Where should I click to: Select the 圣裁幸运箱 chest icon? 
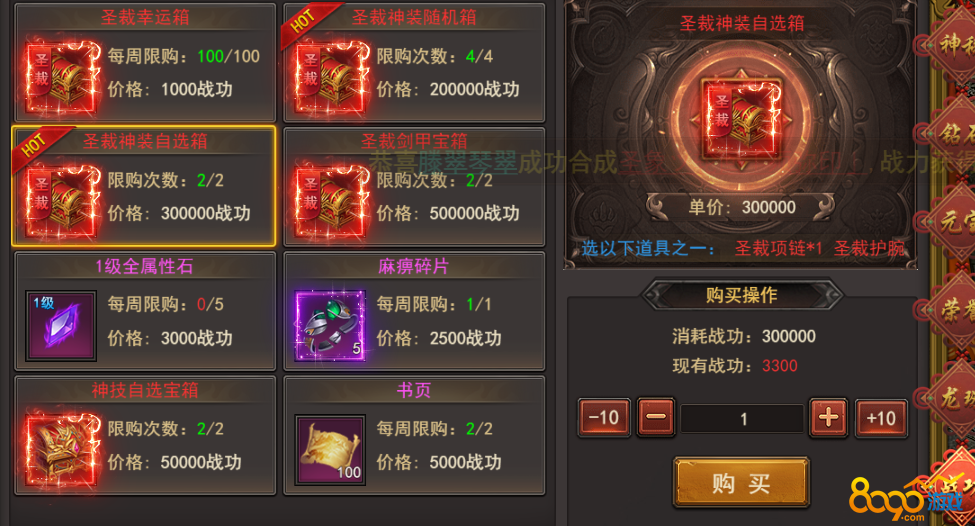coord(62,78)
